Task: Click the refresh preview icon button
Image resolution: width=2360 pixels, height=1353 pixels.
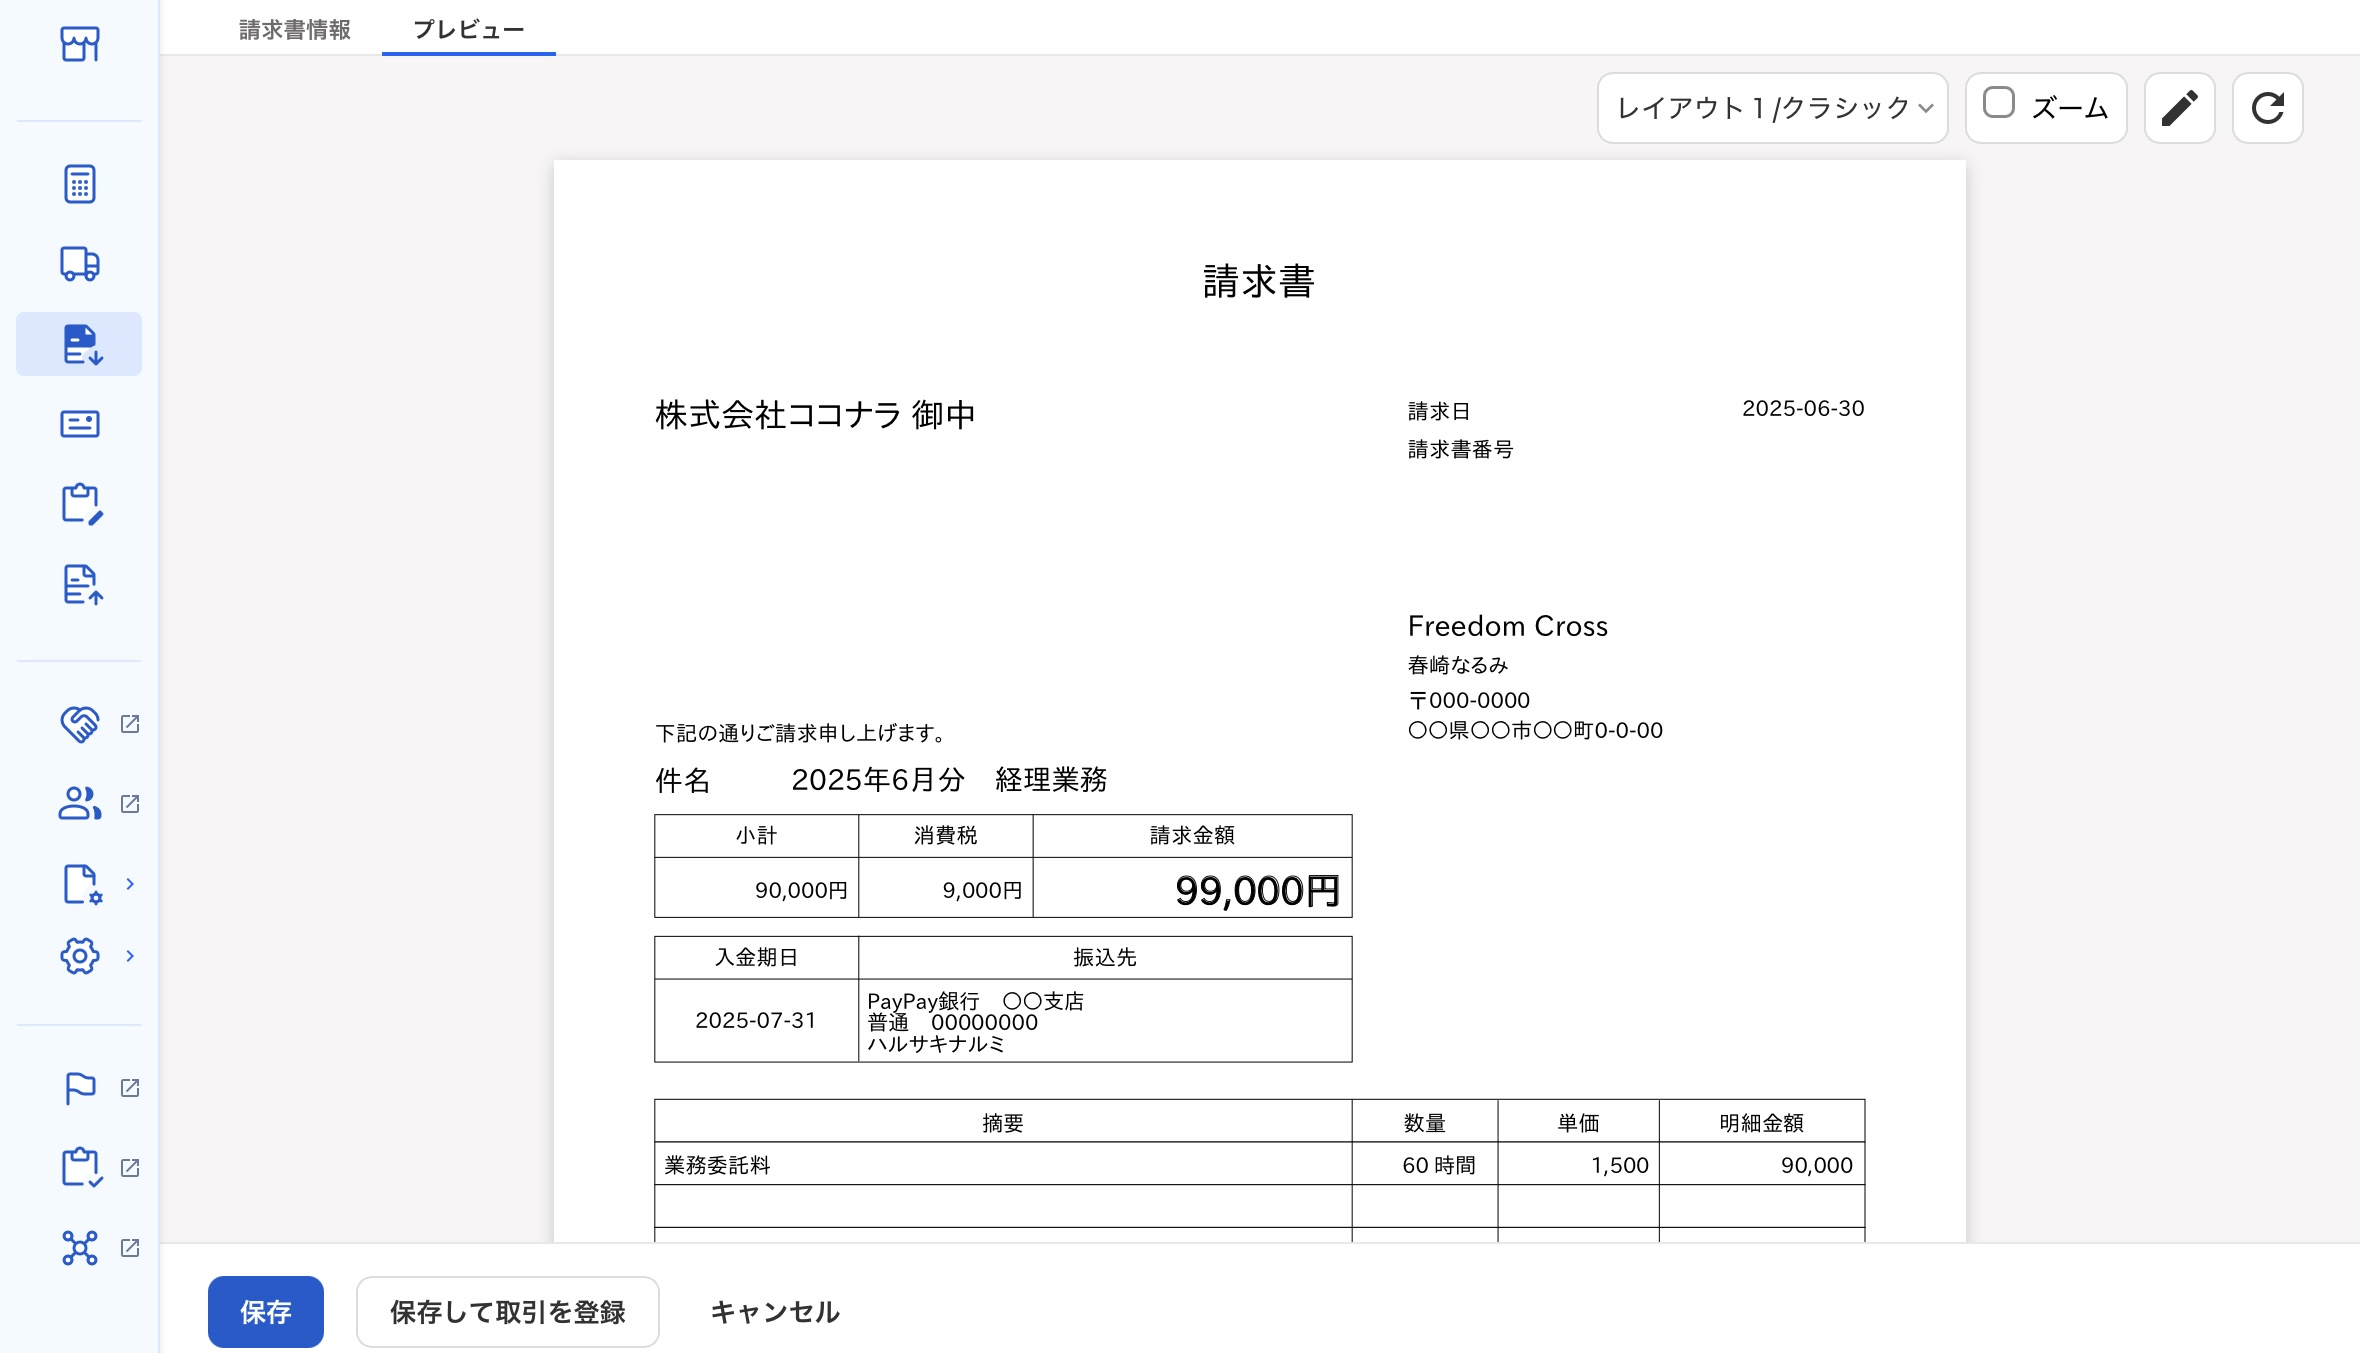Action: point(2267,108)
